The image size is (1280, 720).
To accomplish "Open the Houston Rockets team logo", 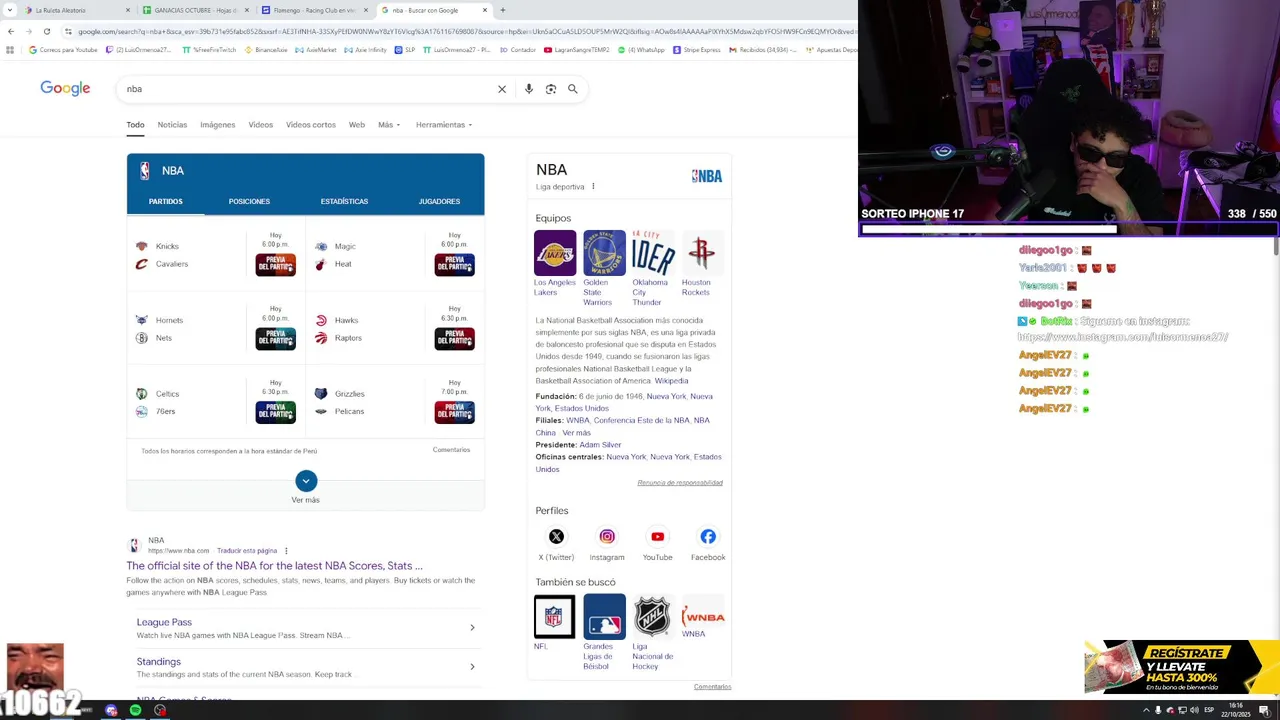I will click(702, 253).
